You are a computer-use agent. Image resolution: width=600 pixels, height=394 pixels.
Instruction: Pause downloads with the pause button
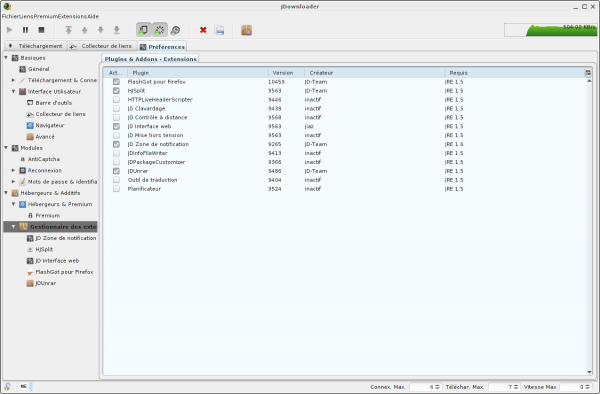(x=25, y=30)
